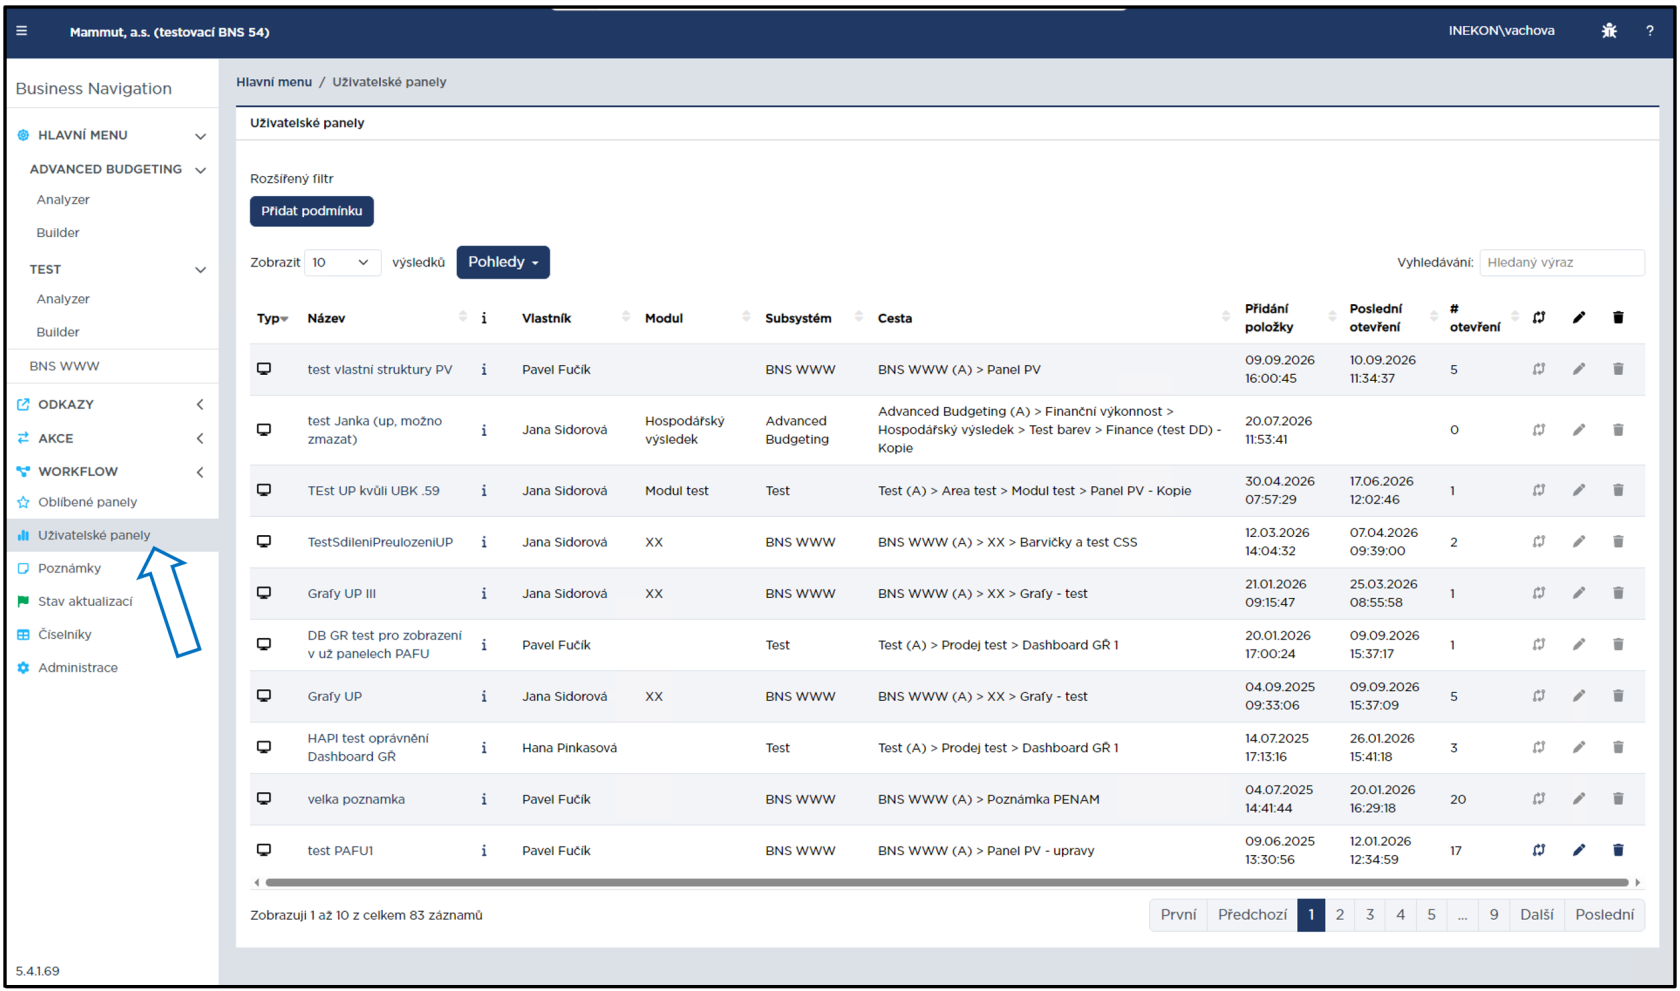Open Administrace in sidebar
This screenshot has width=1680, height=991.
[x=78, y=667]
